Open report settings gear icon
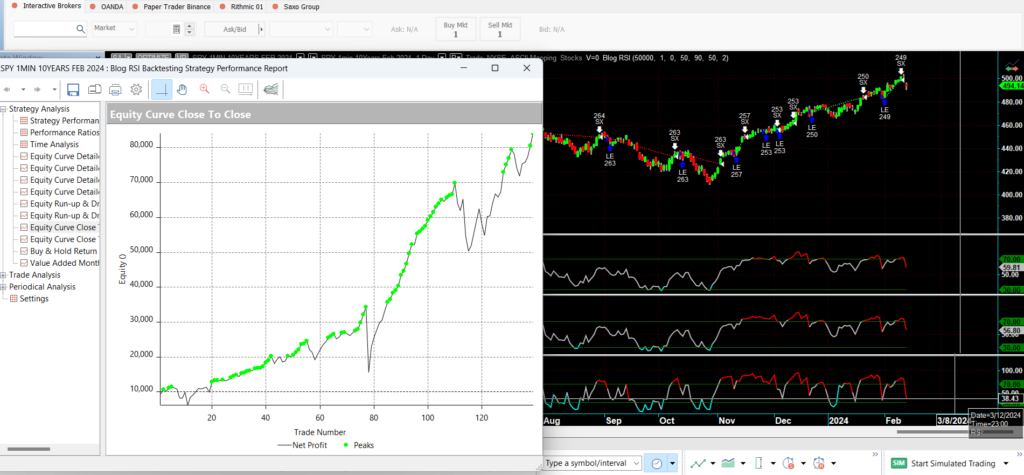The height and width of the screenshot is (475, 1024). point(136,90)
